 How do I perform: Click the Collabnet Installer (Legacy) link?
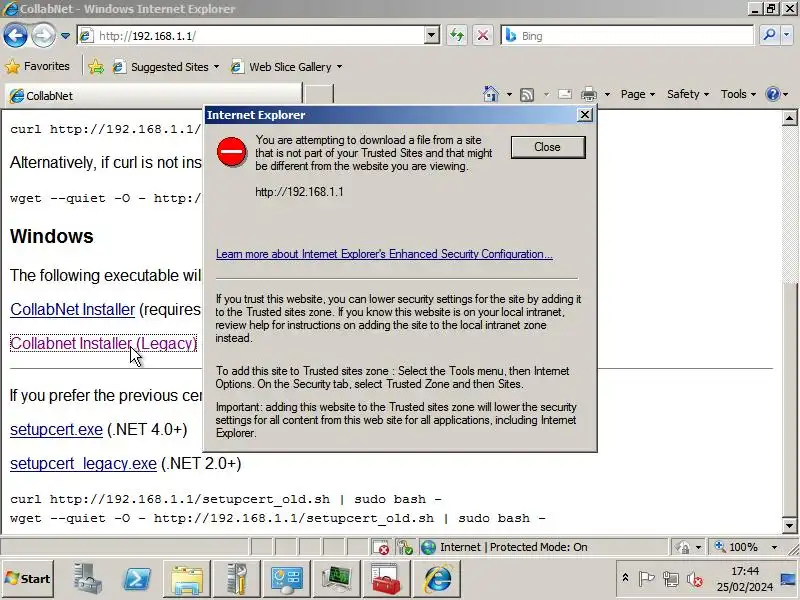(x=104, y=343)
